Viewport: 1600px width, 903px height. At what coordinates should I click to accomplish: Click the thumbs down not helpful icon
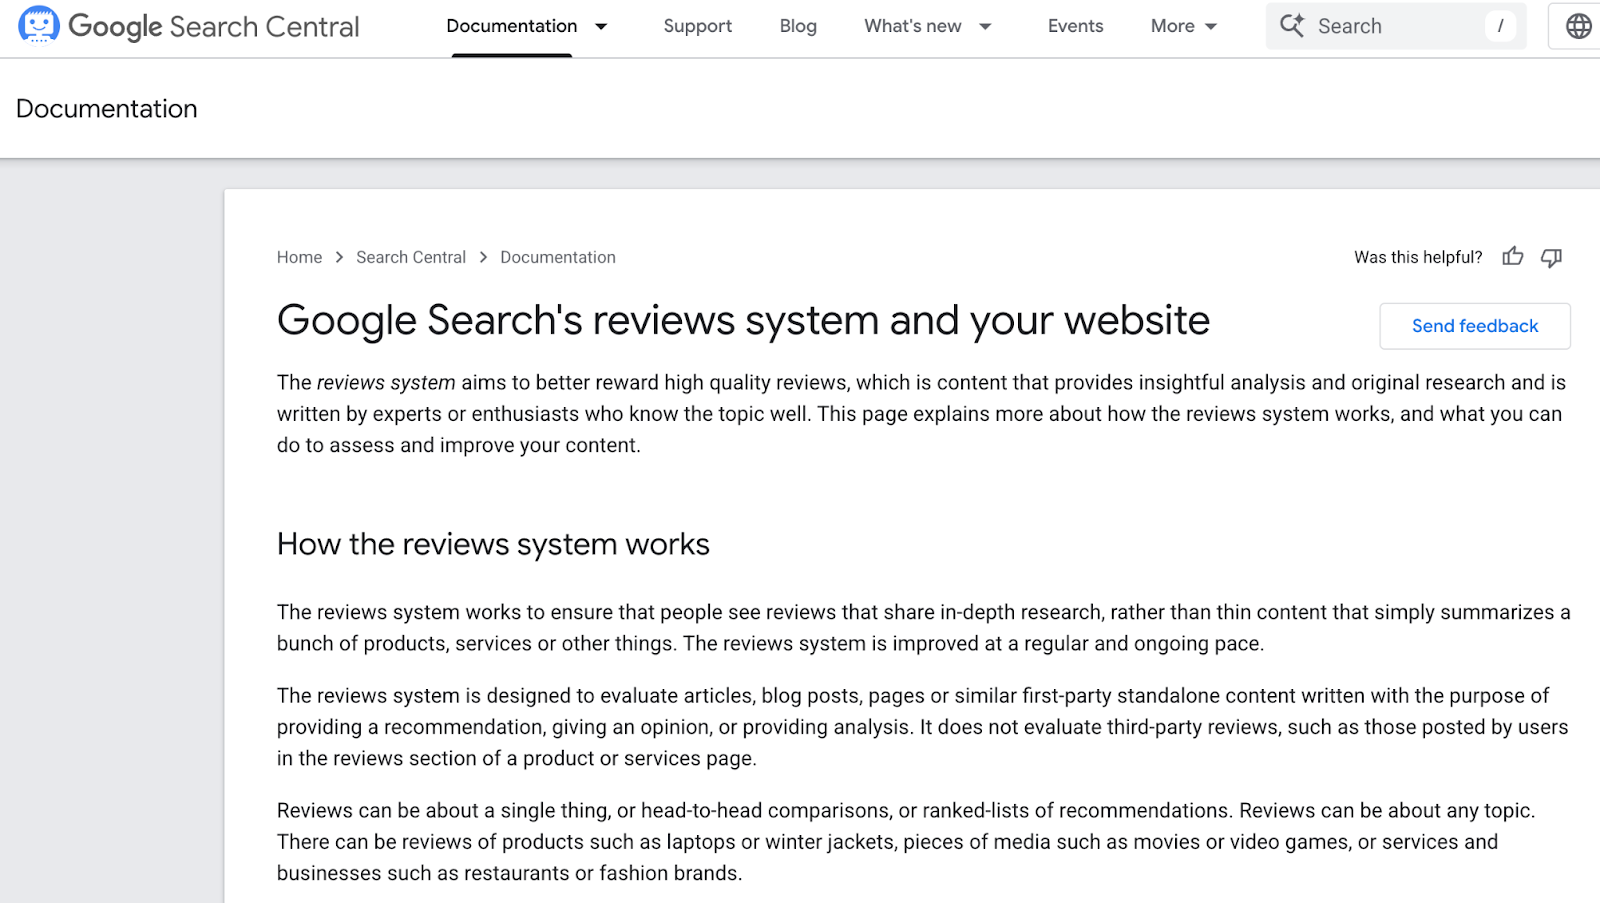(x=1551, y=257)
